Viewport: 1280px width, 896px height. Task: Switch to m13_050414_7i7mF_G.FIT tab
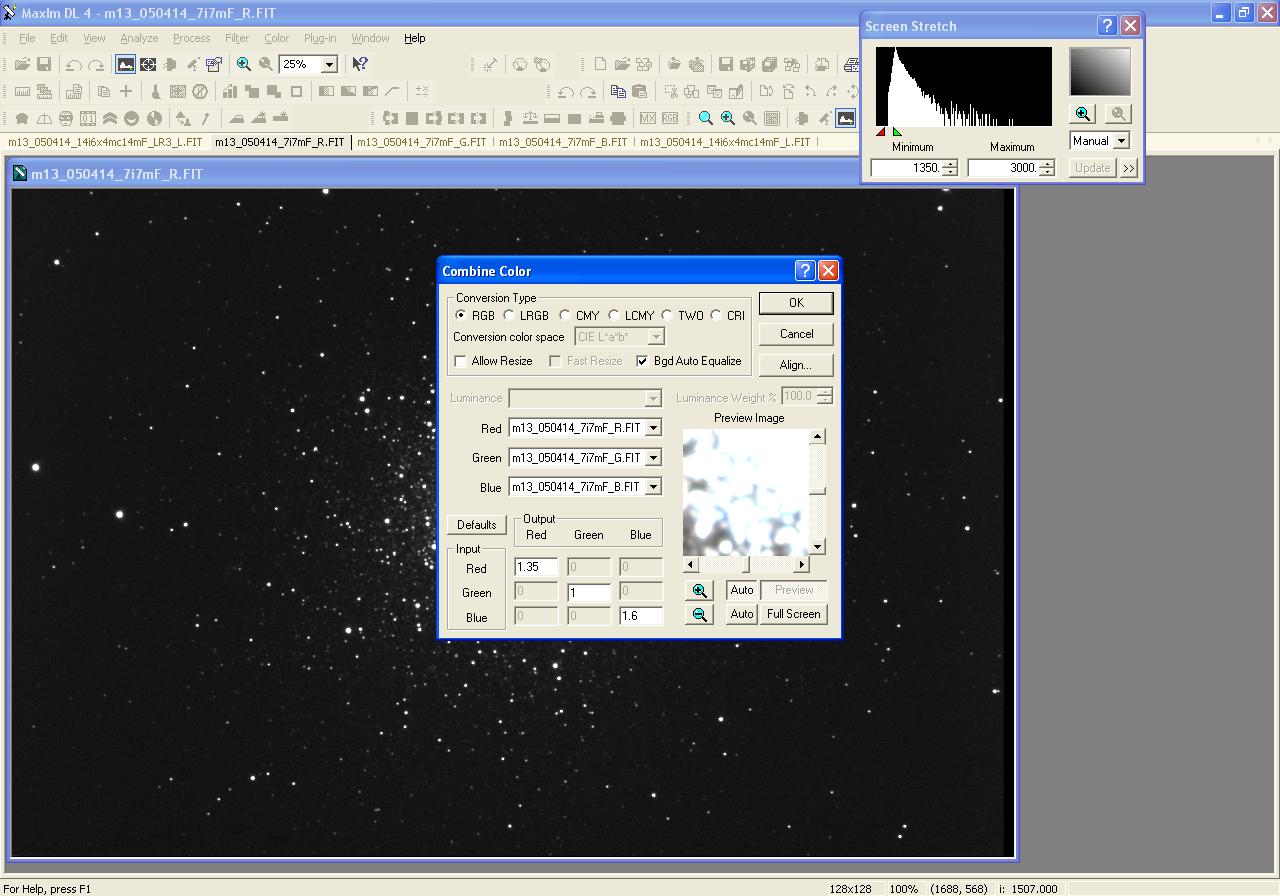click(x=421, y=142)
